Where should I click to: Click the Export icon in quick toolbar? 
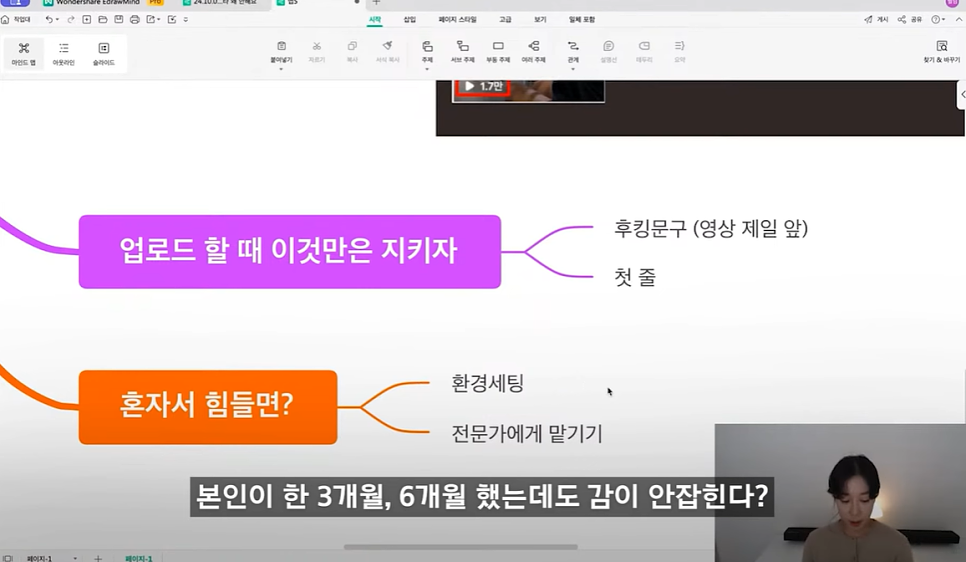(x=150, y=20)
